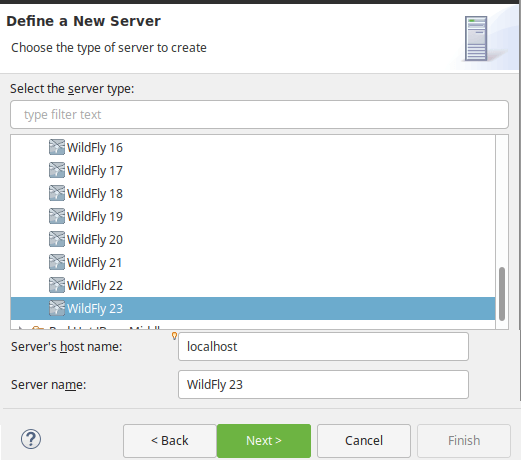521x460 pixels.
Task: Click the WildFly 21 server icon
Action: click(x=57, y=262)
